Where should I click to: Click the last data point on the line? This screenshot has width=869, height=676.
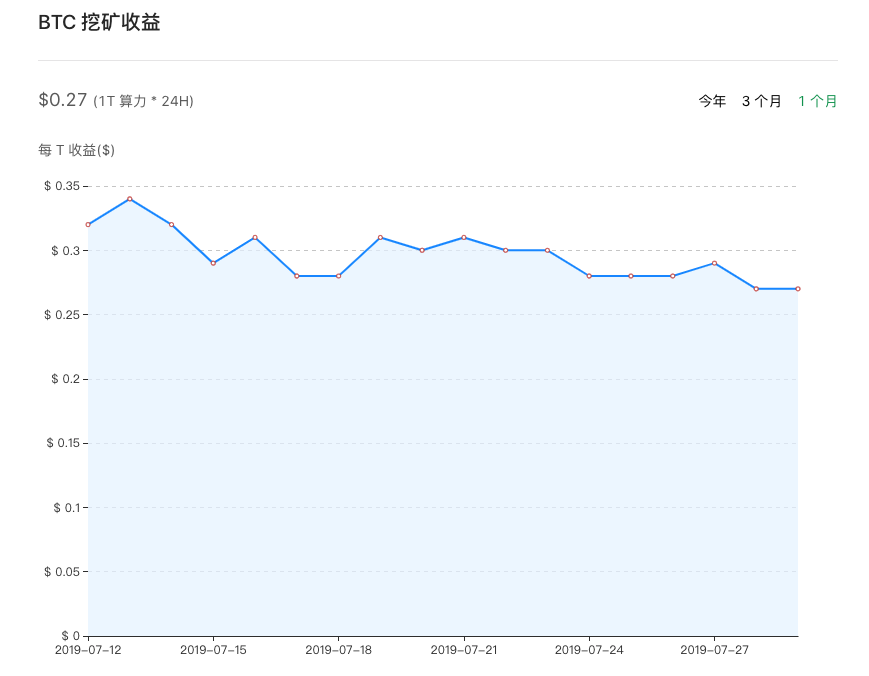tap(798, 289)
